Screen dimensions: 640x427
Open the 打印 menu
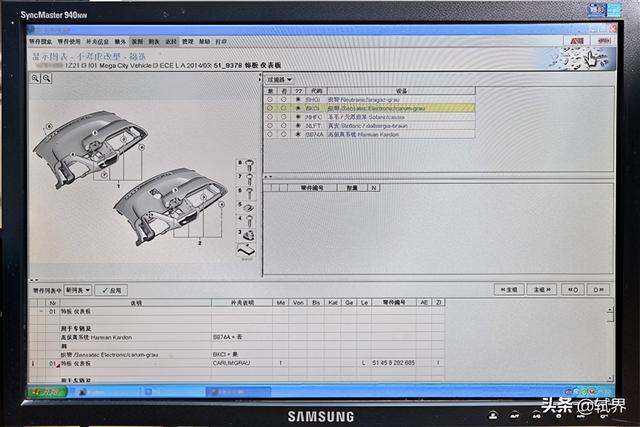(221, 42)
